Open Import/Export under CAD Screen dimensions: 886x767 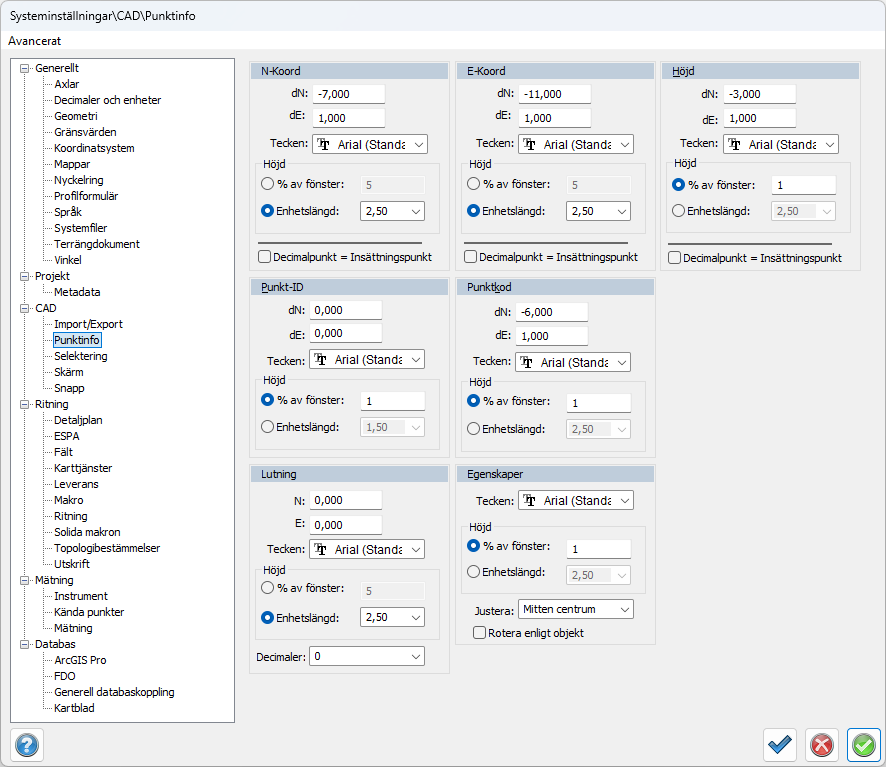tap(88, 324)
